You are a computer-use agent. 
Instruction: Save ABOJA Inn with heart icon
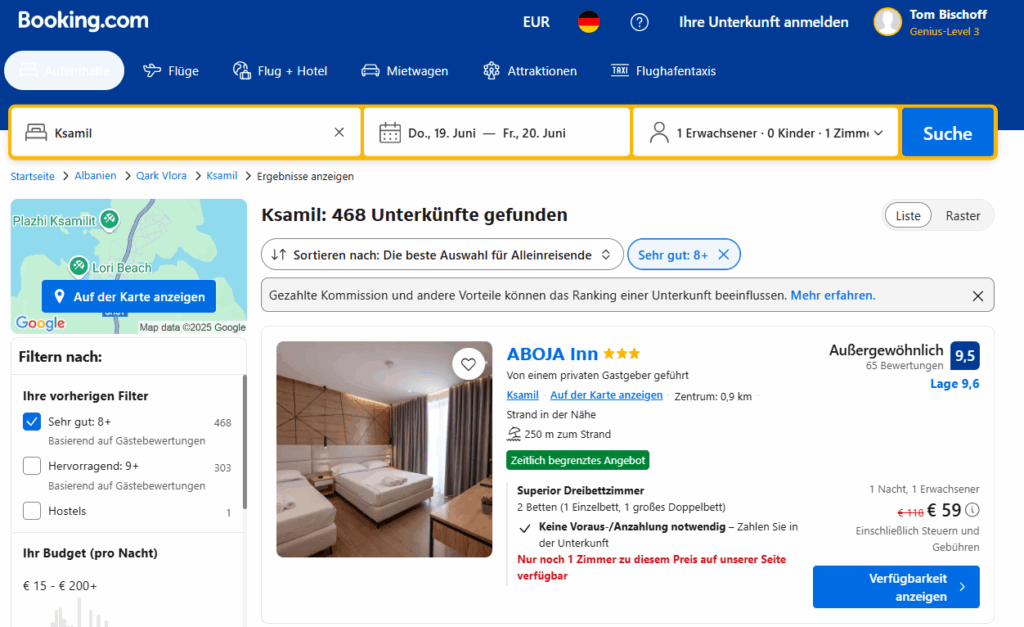click(x=468, y=364)
